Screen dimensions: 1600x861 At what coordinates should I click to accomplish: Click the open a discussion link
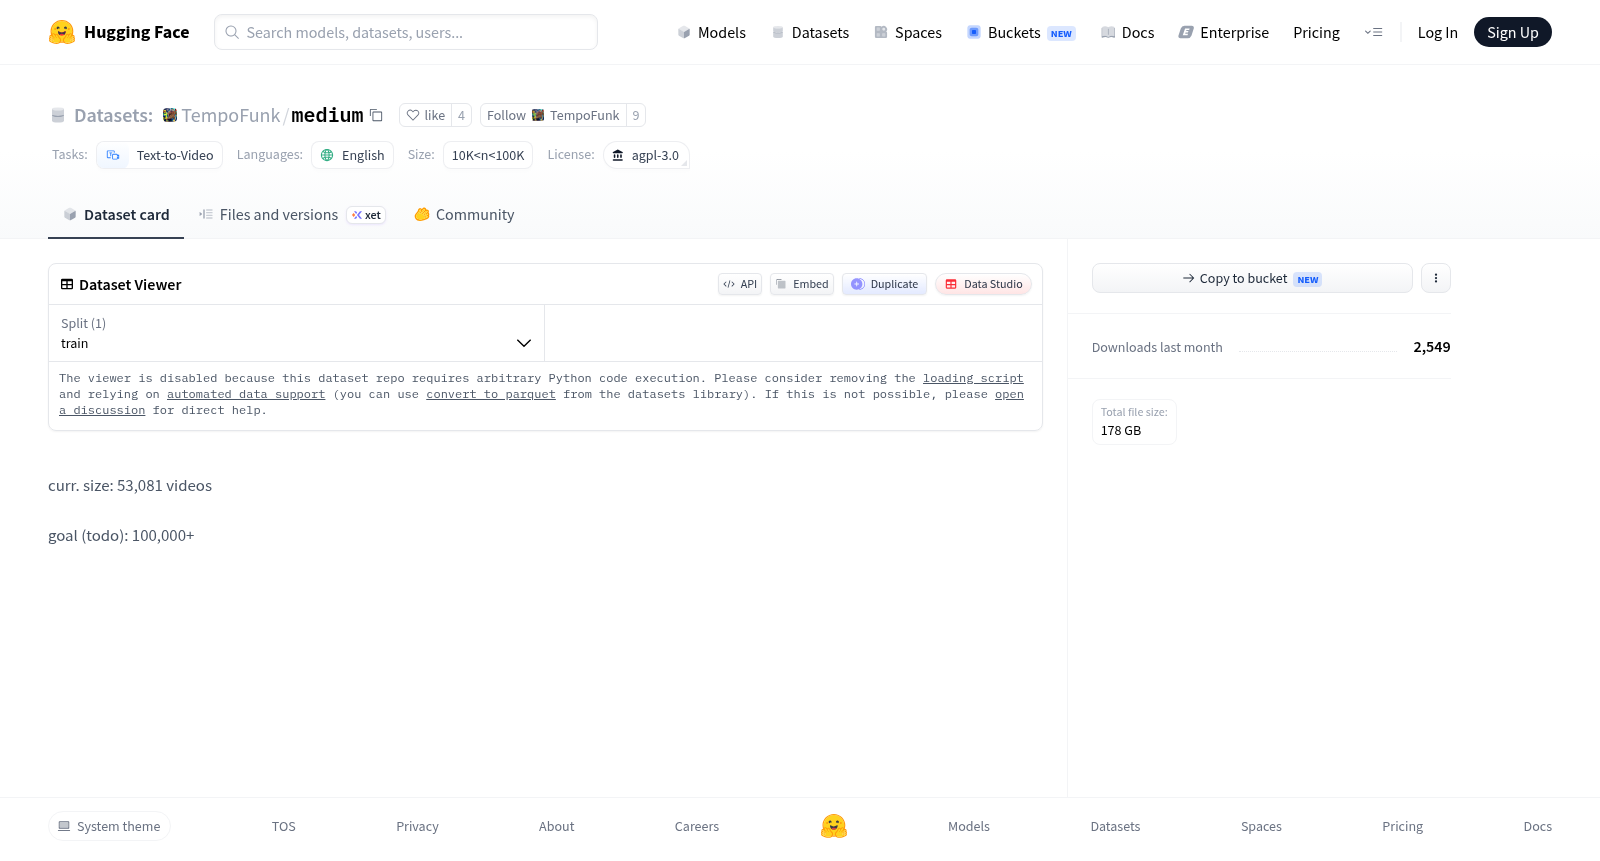(x=102, y=410)
